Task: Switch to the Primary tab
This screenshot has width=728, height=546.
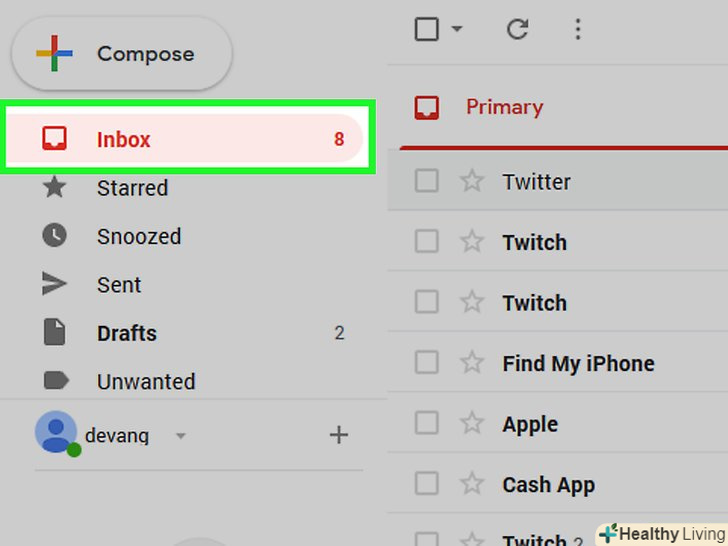Action: coord(503,107)
